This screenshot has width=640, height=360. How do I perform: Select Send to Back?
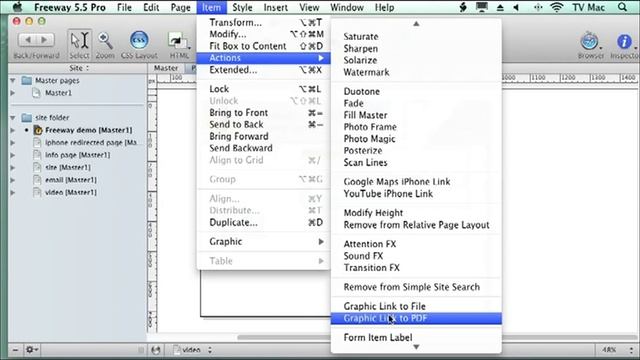coord(263,124)
